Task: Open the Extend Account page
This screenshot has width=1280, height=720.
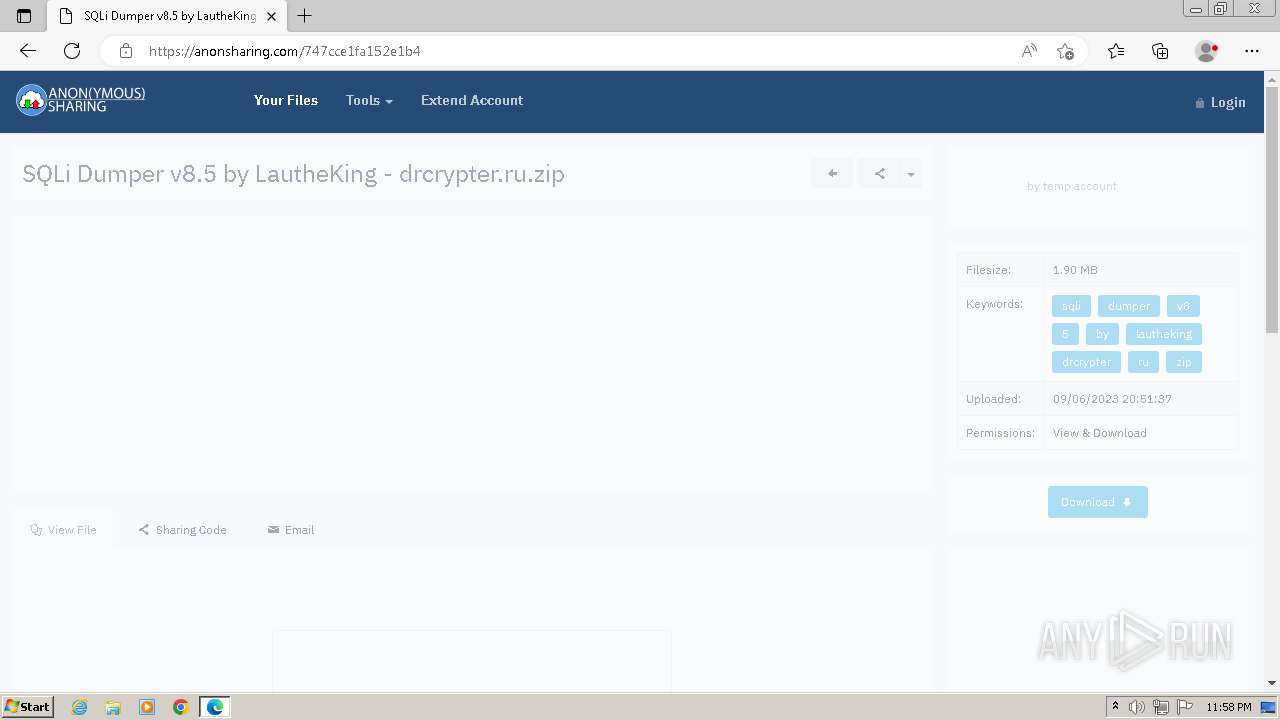Action: (472, 100)
